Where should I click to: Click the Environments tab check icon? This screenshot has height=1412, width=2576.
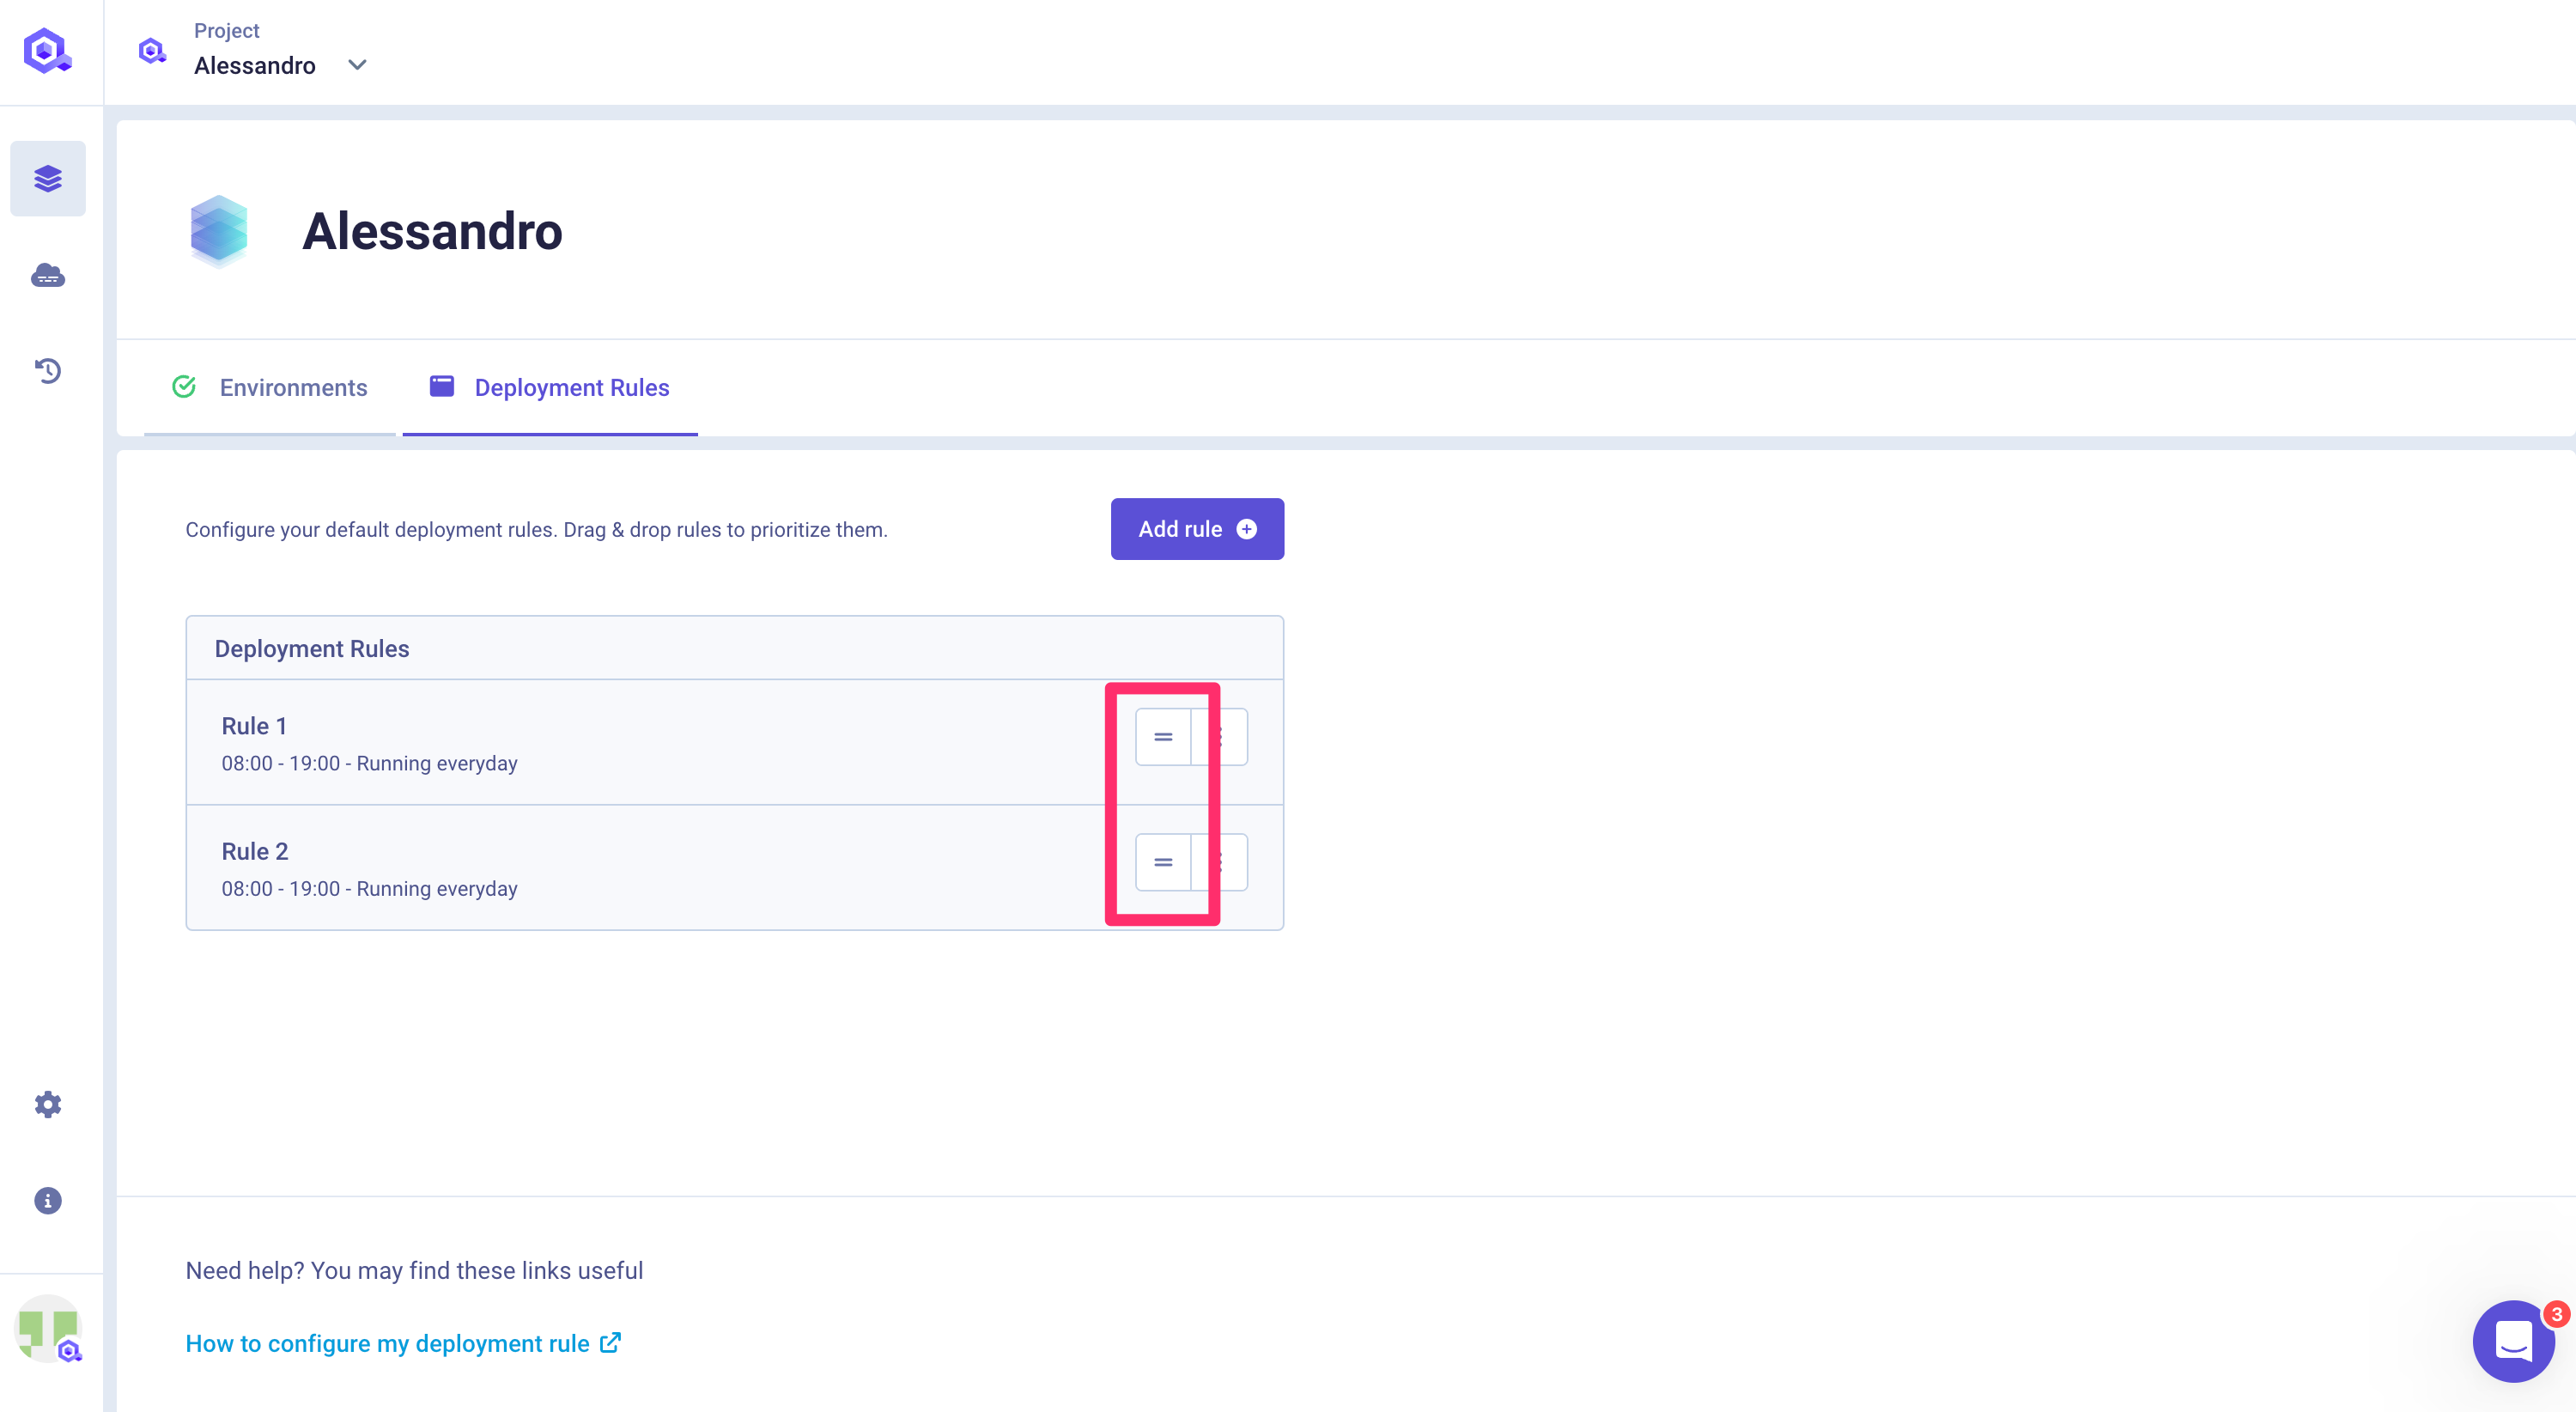click(x=184, y=387)
